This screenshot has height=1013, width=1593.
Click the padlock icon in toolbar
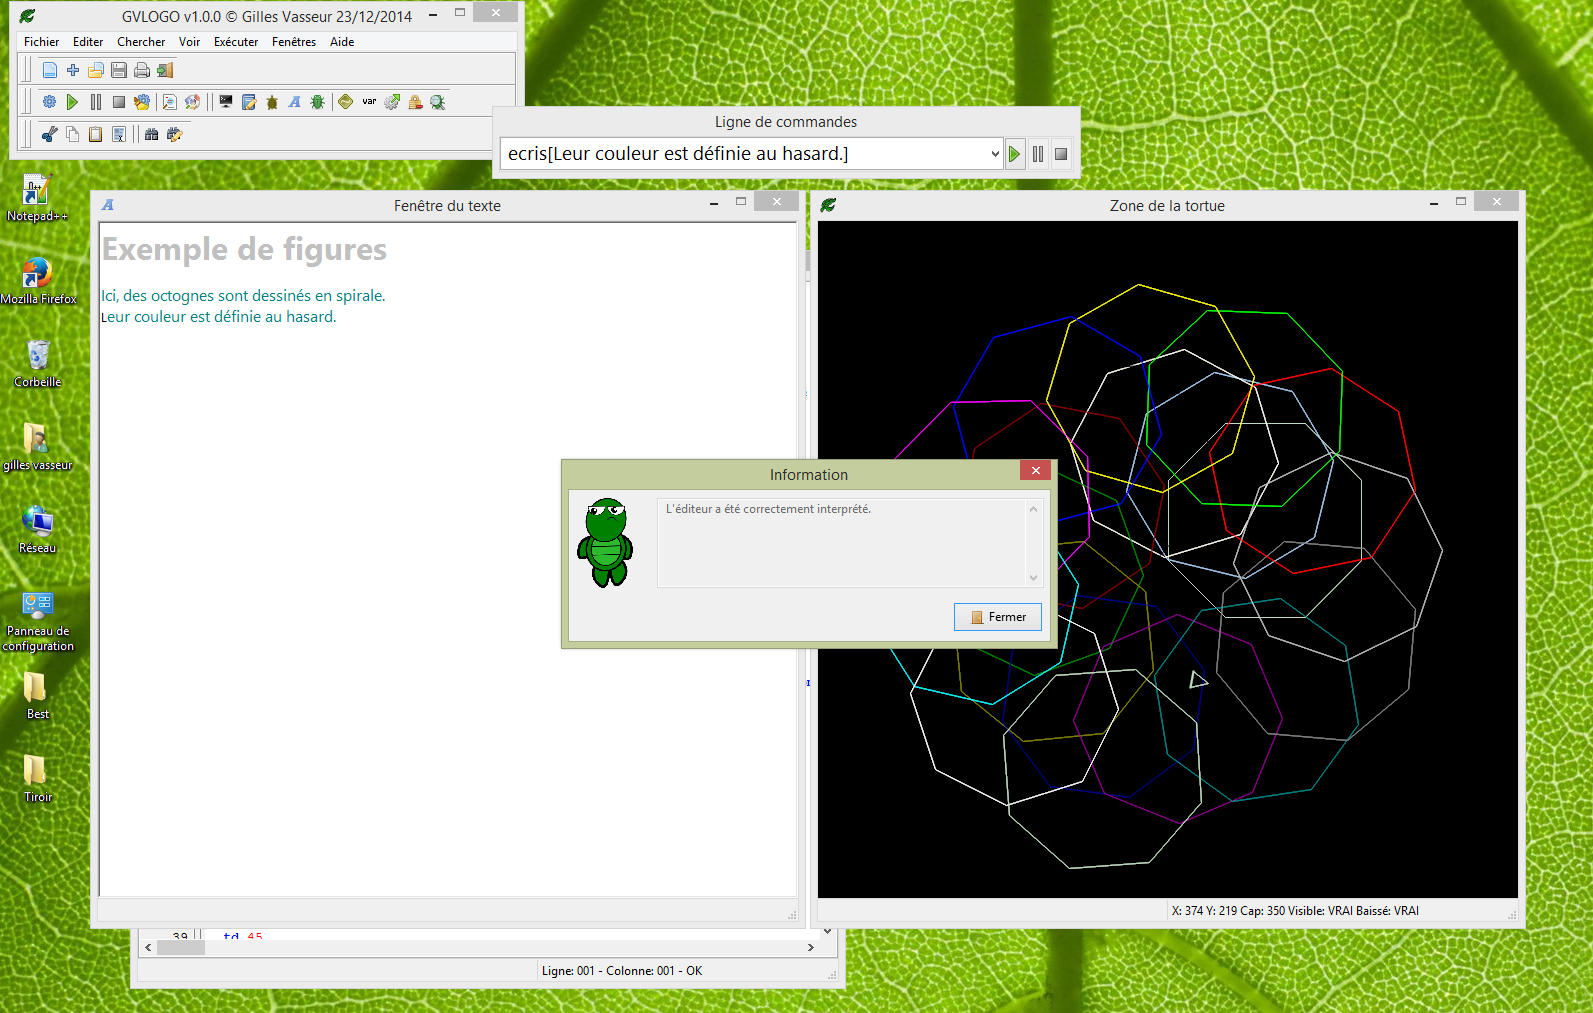[415, 102]
